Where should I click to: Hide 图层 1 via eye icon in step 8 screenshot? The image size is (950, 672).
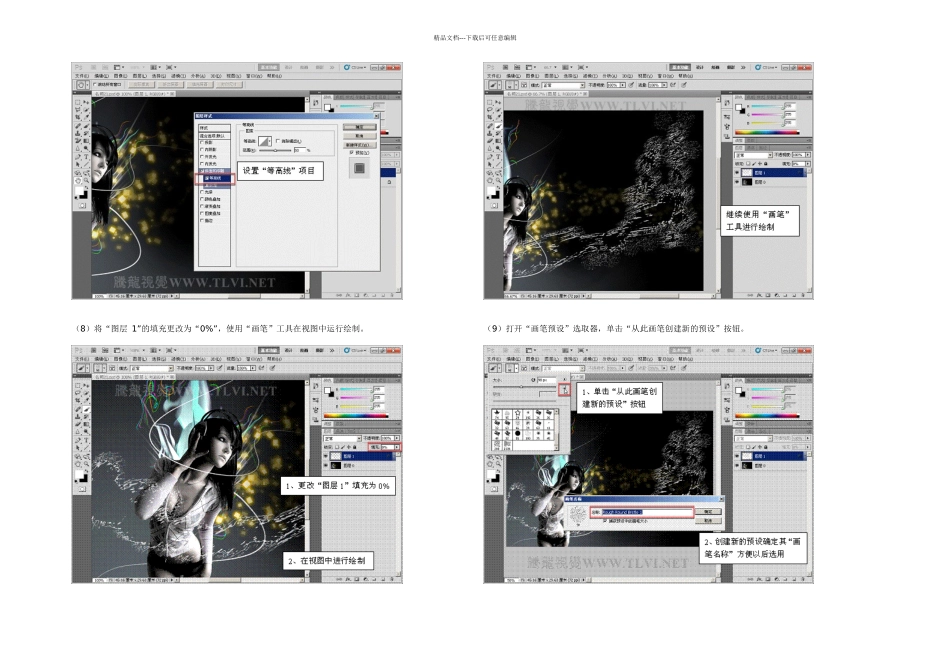click(324, 455)
